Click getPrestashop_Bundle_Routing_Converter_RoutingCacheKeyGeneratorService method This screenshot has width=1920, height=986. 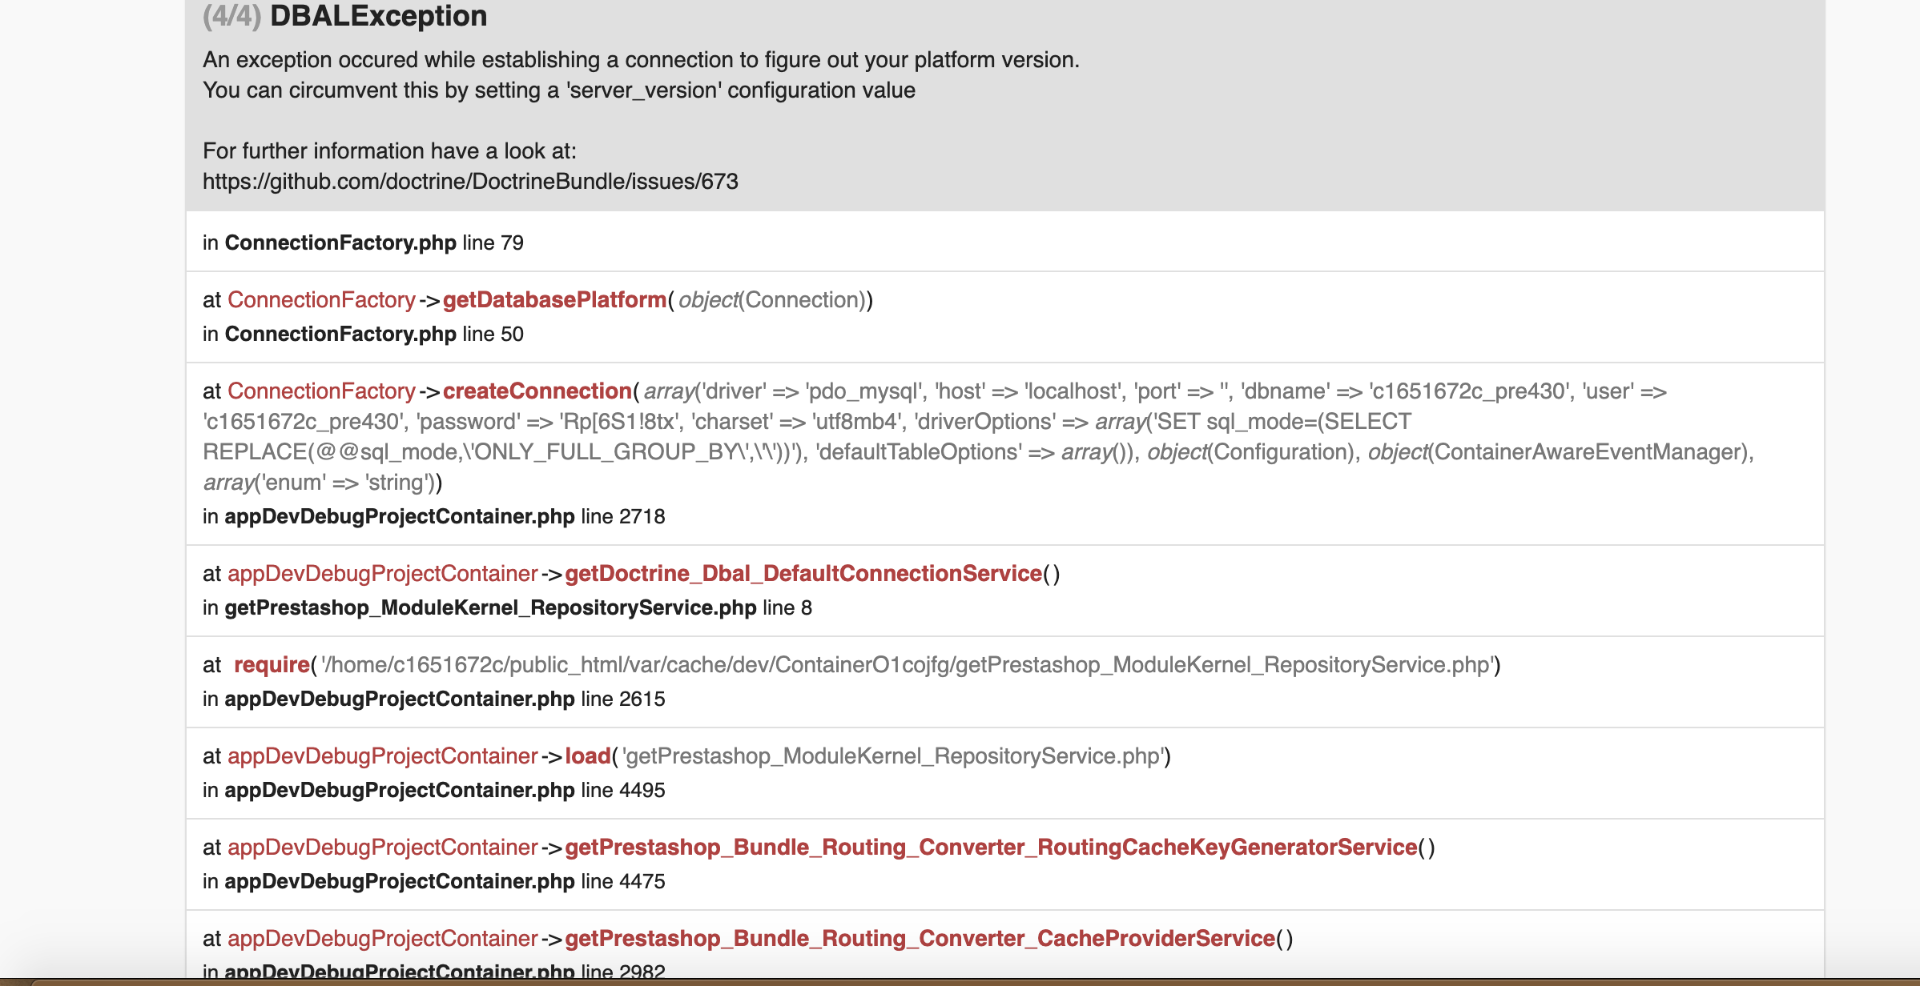tap(991, 847)
